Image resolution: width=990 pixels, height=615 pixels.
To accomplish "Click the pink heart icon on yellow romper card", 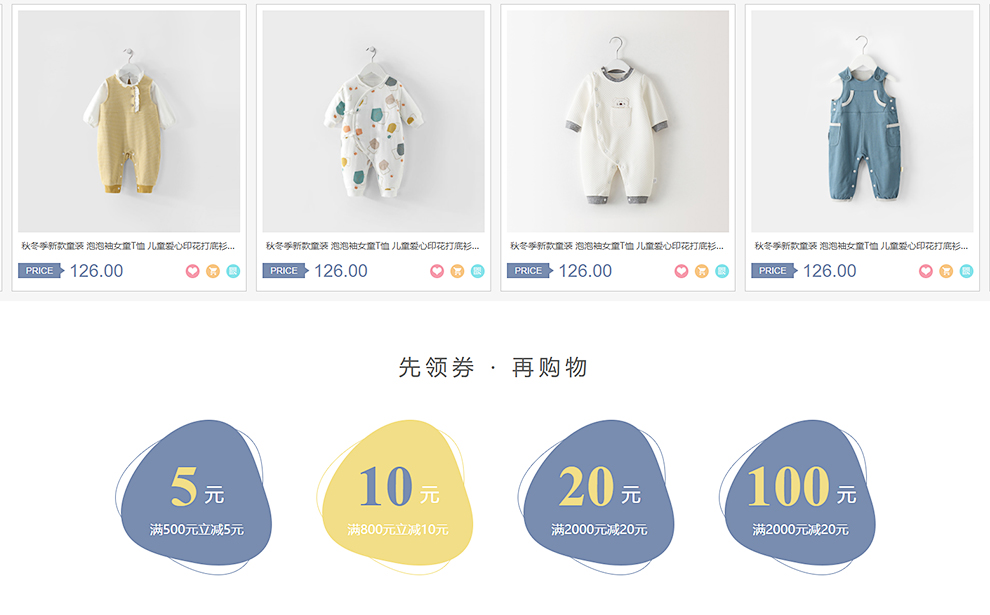I will click(193, 271).
